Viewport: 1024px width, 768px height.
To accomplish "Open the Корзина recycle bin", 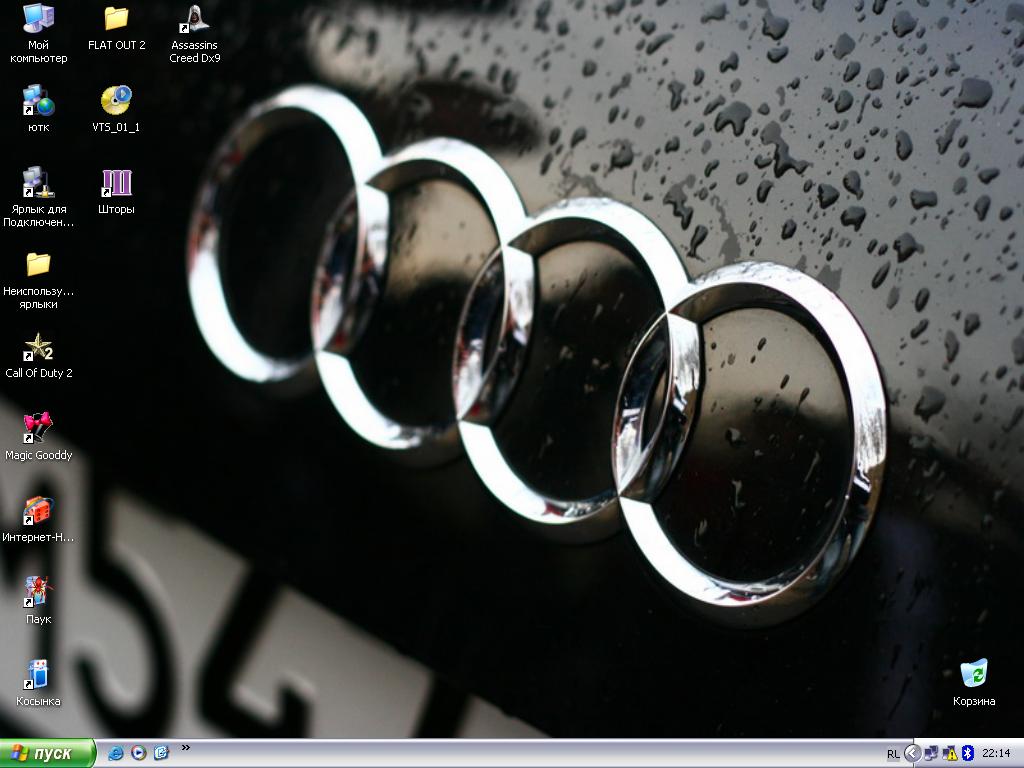I will click(x=973, y=675).
